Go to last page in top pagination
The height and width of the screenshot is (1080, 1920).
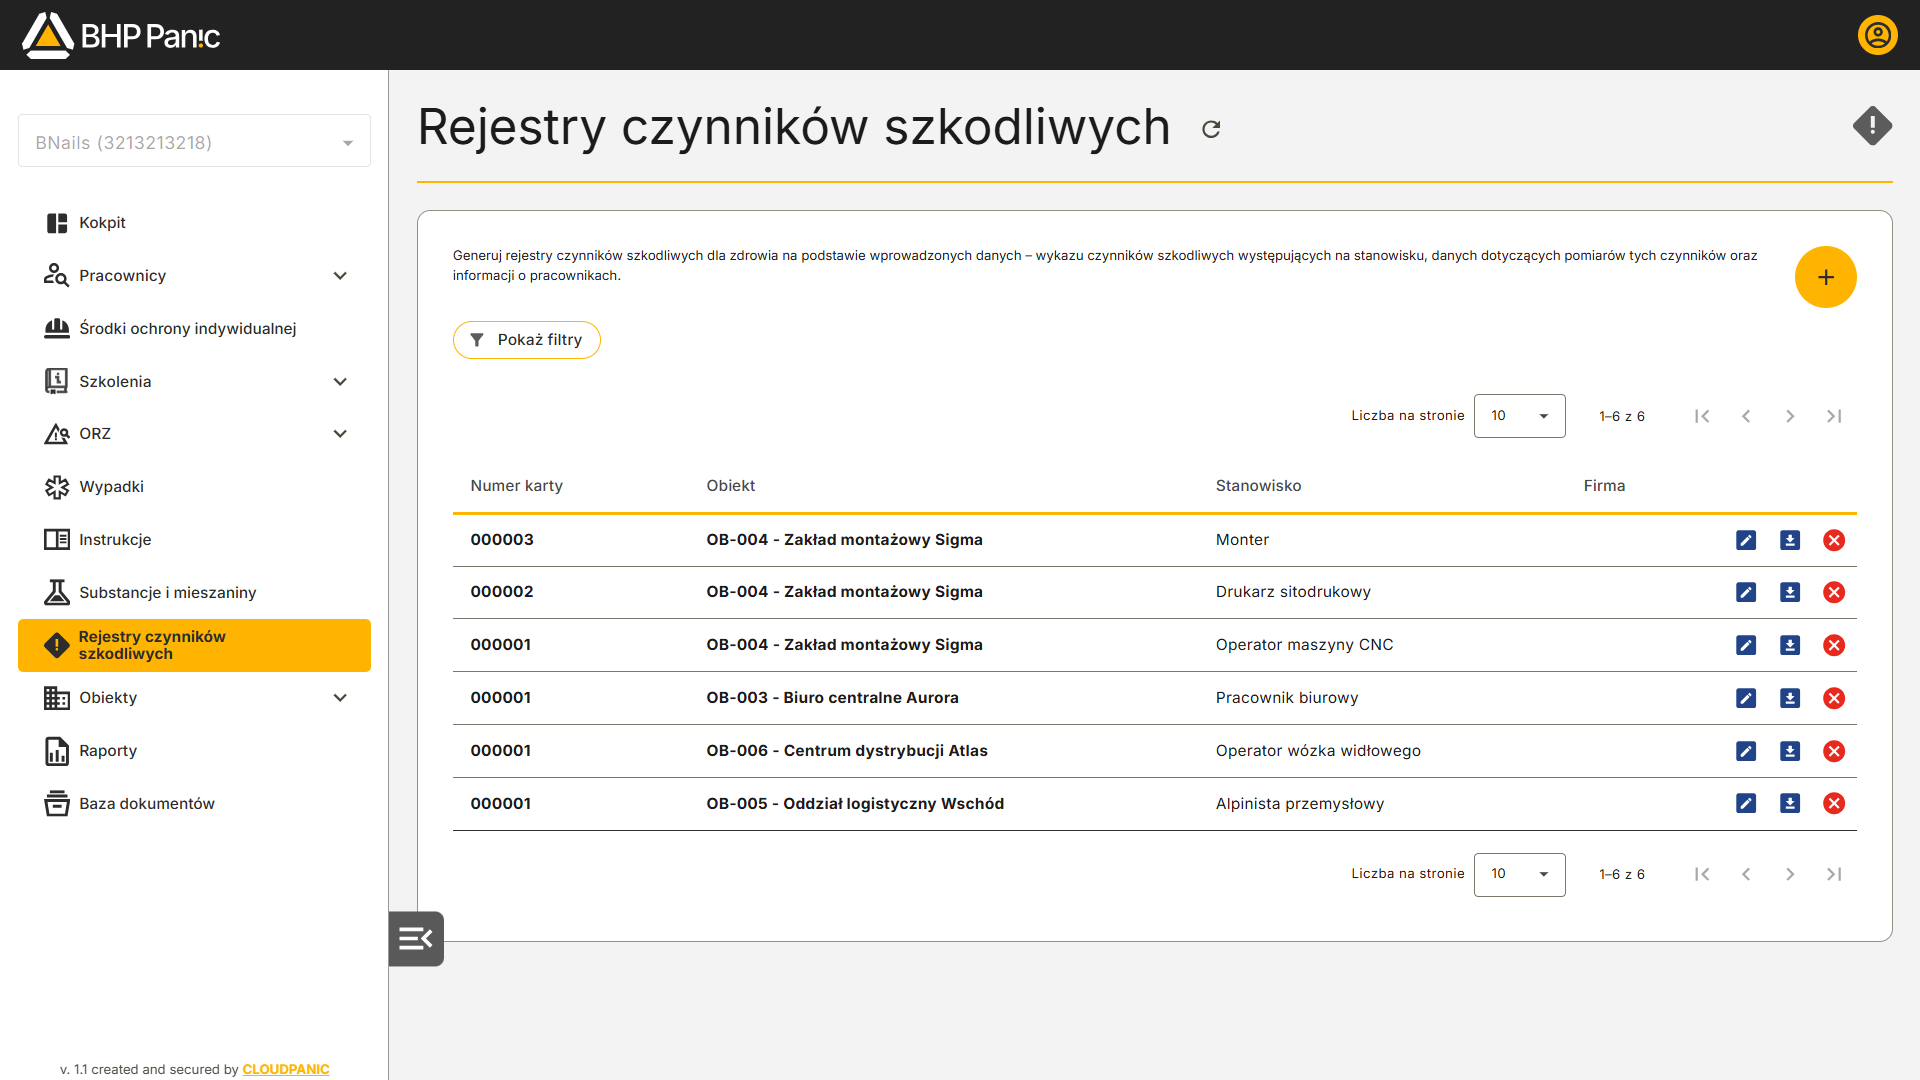[1834, 416]
